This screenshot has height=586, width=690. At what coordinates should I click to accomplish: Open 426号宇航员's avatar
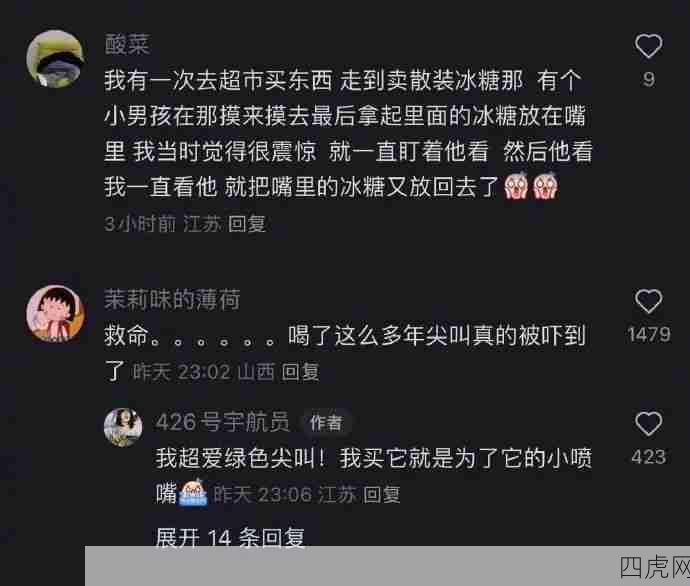[x=123, y=427]
